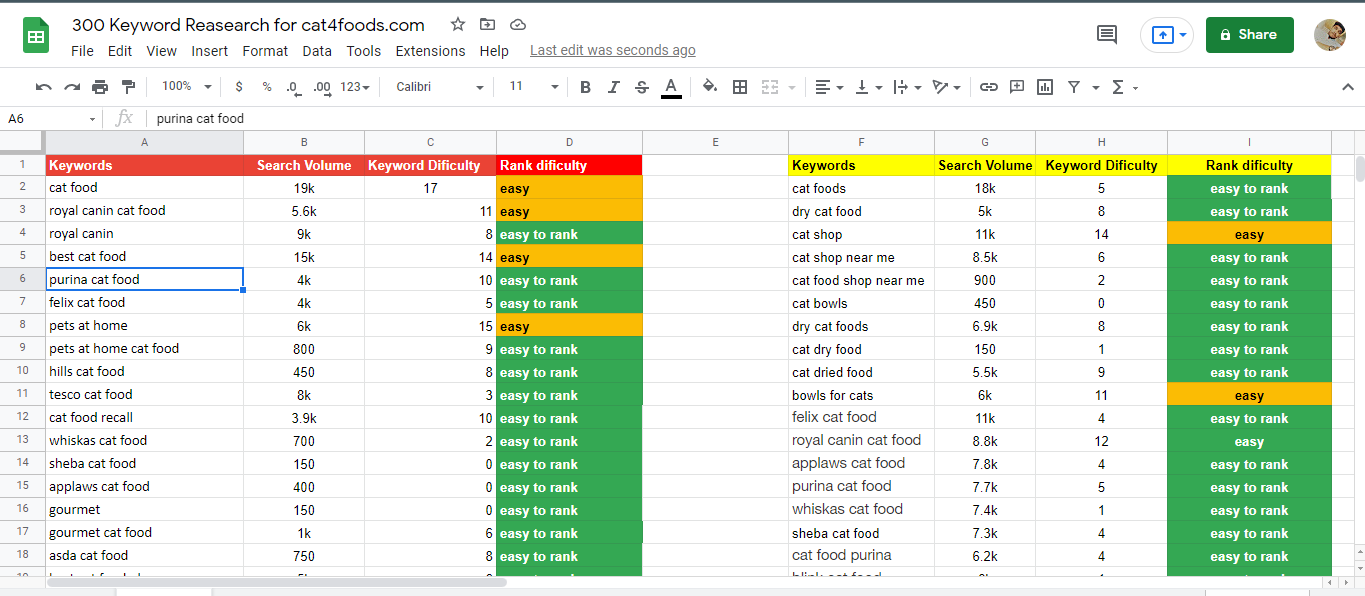The image size is (1365, 596).
Task: Click the Redo arrow in the toolbar
Action: point(72,87)
